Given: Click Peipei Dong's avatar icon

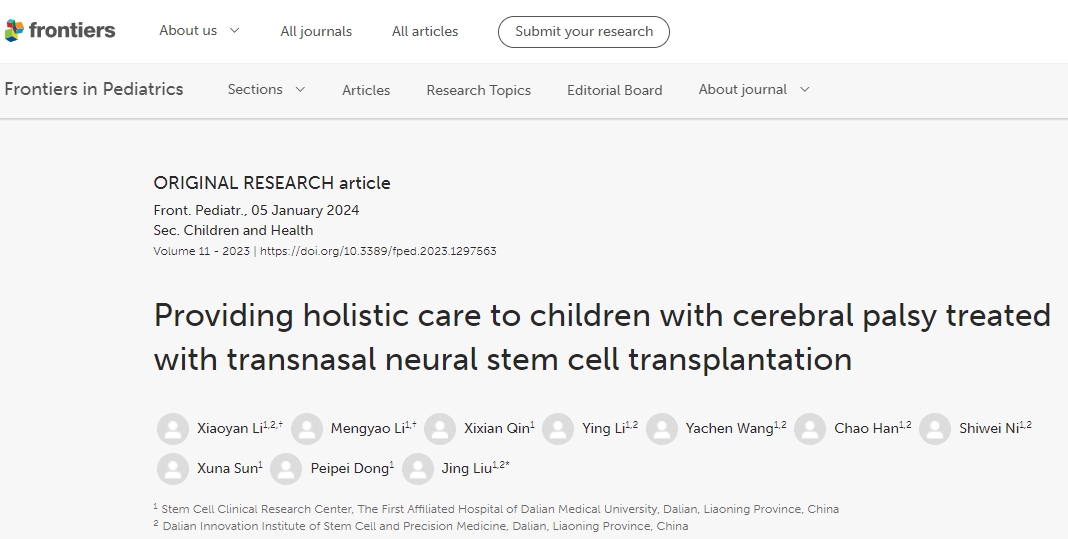Looking at the screenshot, I should (286, 469).
